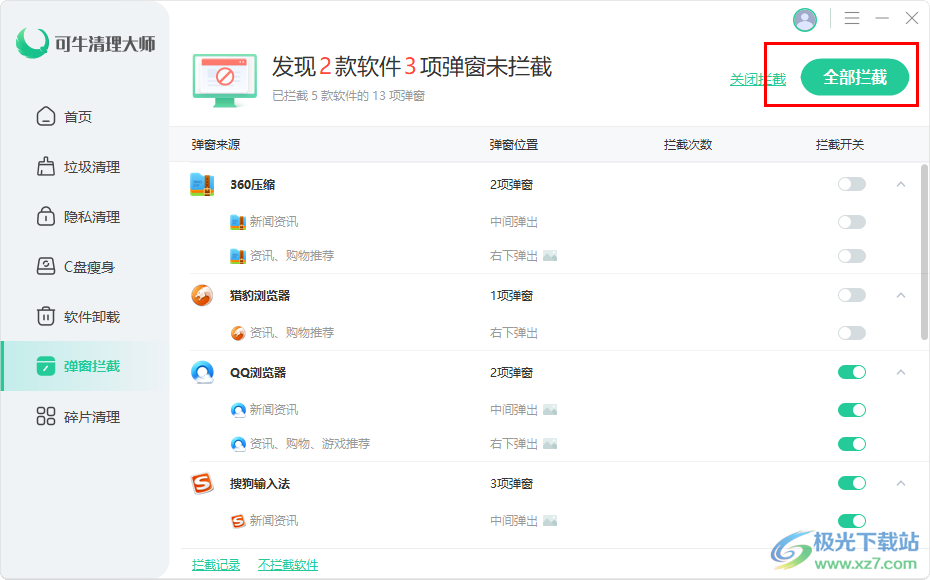Collapse the 360压缩 popup list
Screen dimensions: 930x580
click(x=900, y=184)
